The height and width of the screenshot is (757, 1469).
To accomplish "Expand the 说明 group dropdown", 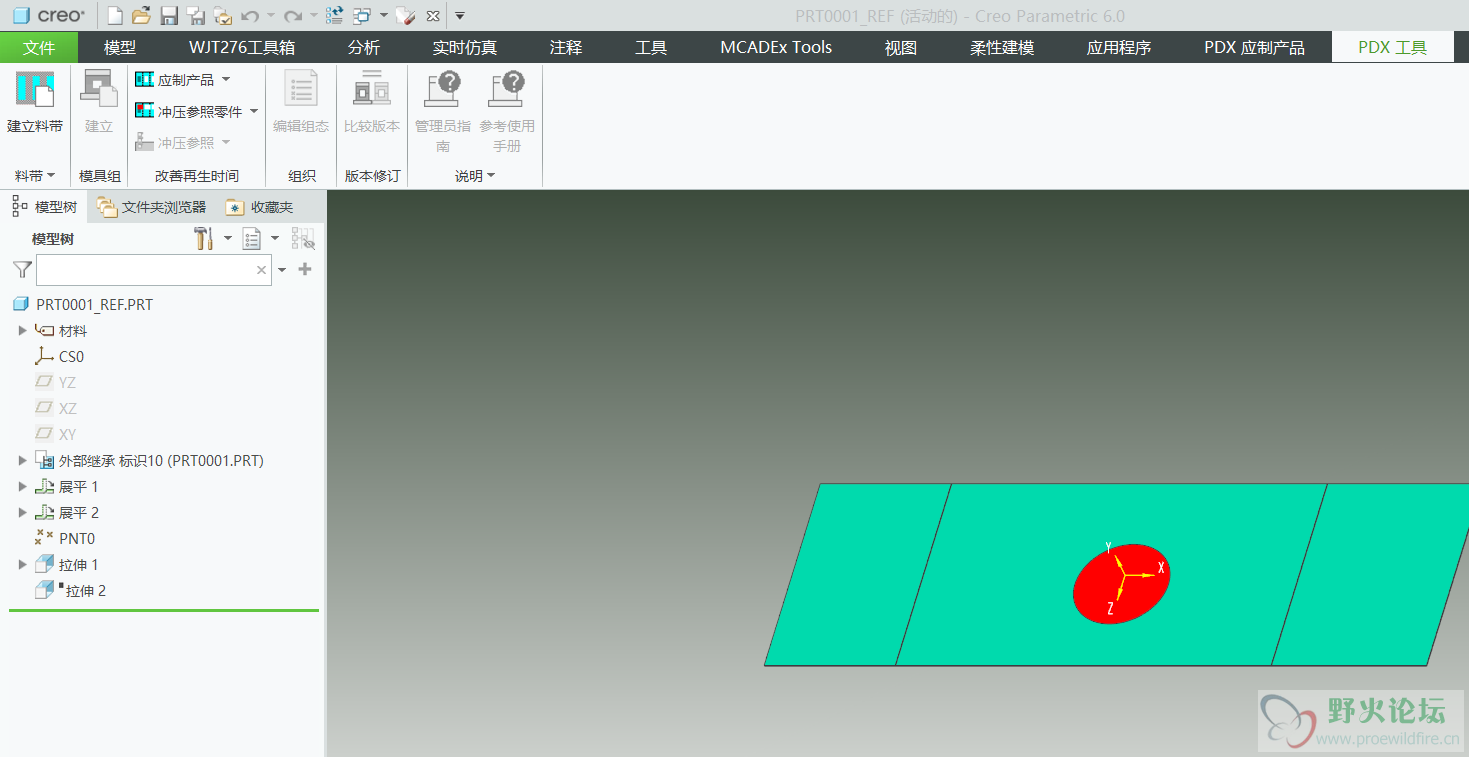I will coord(475,176).
